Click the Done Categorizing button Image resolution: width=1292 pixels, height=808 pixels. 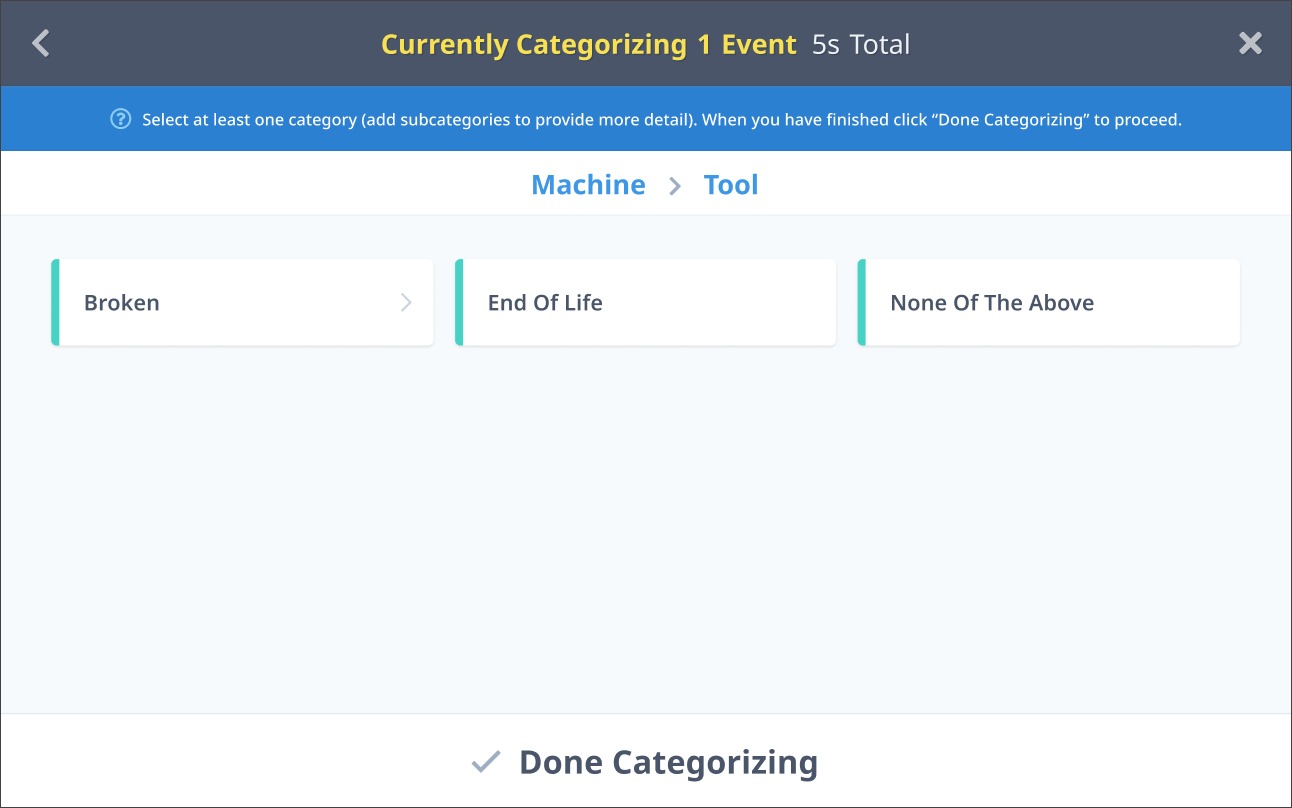[x=645, y=762]
